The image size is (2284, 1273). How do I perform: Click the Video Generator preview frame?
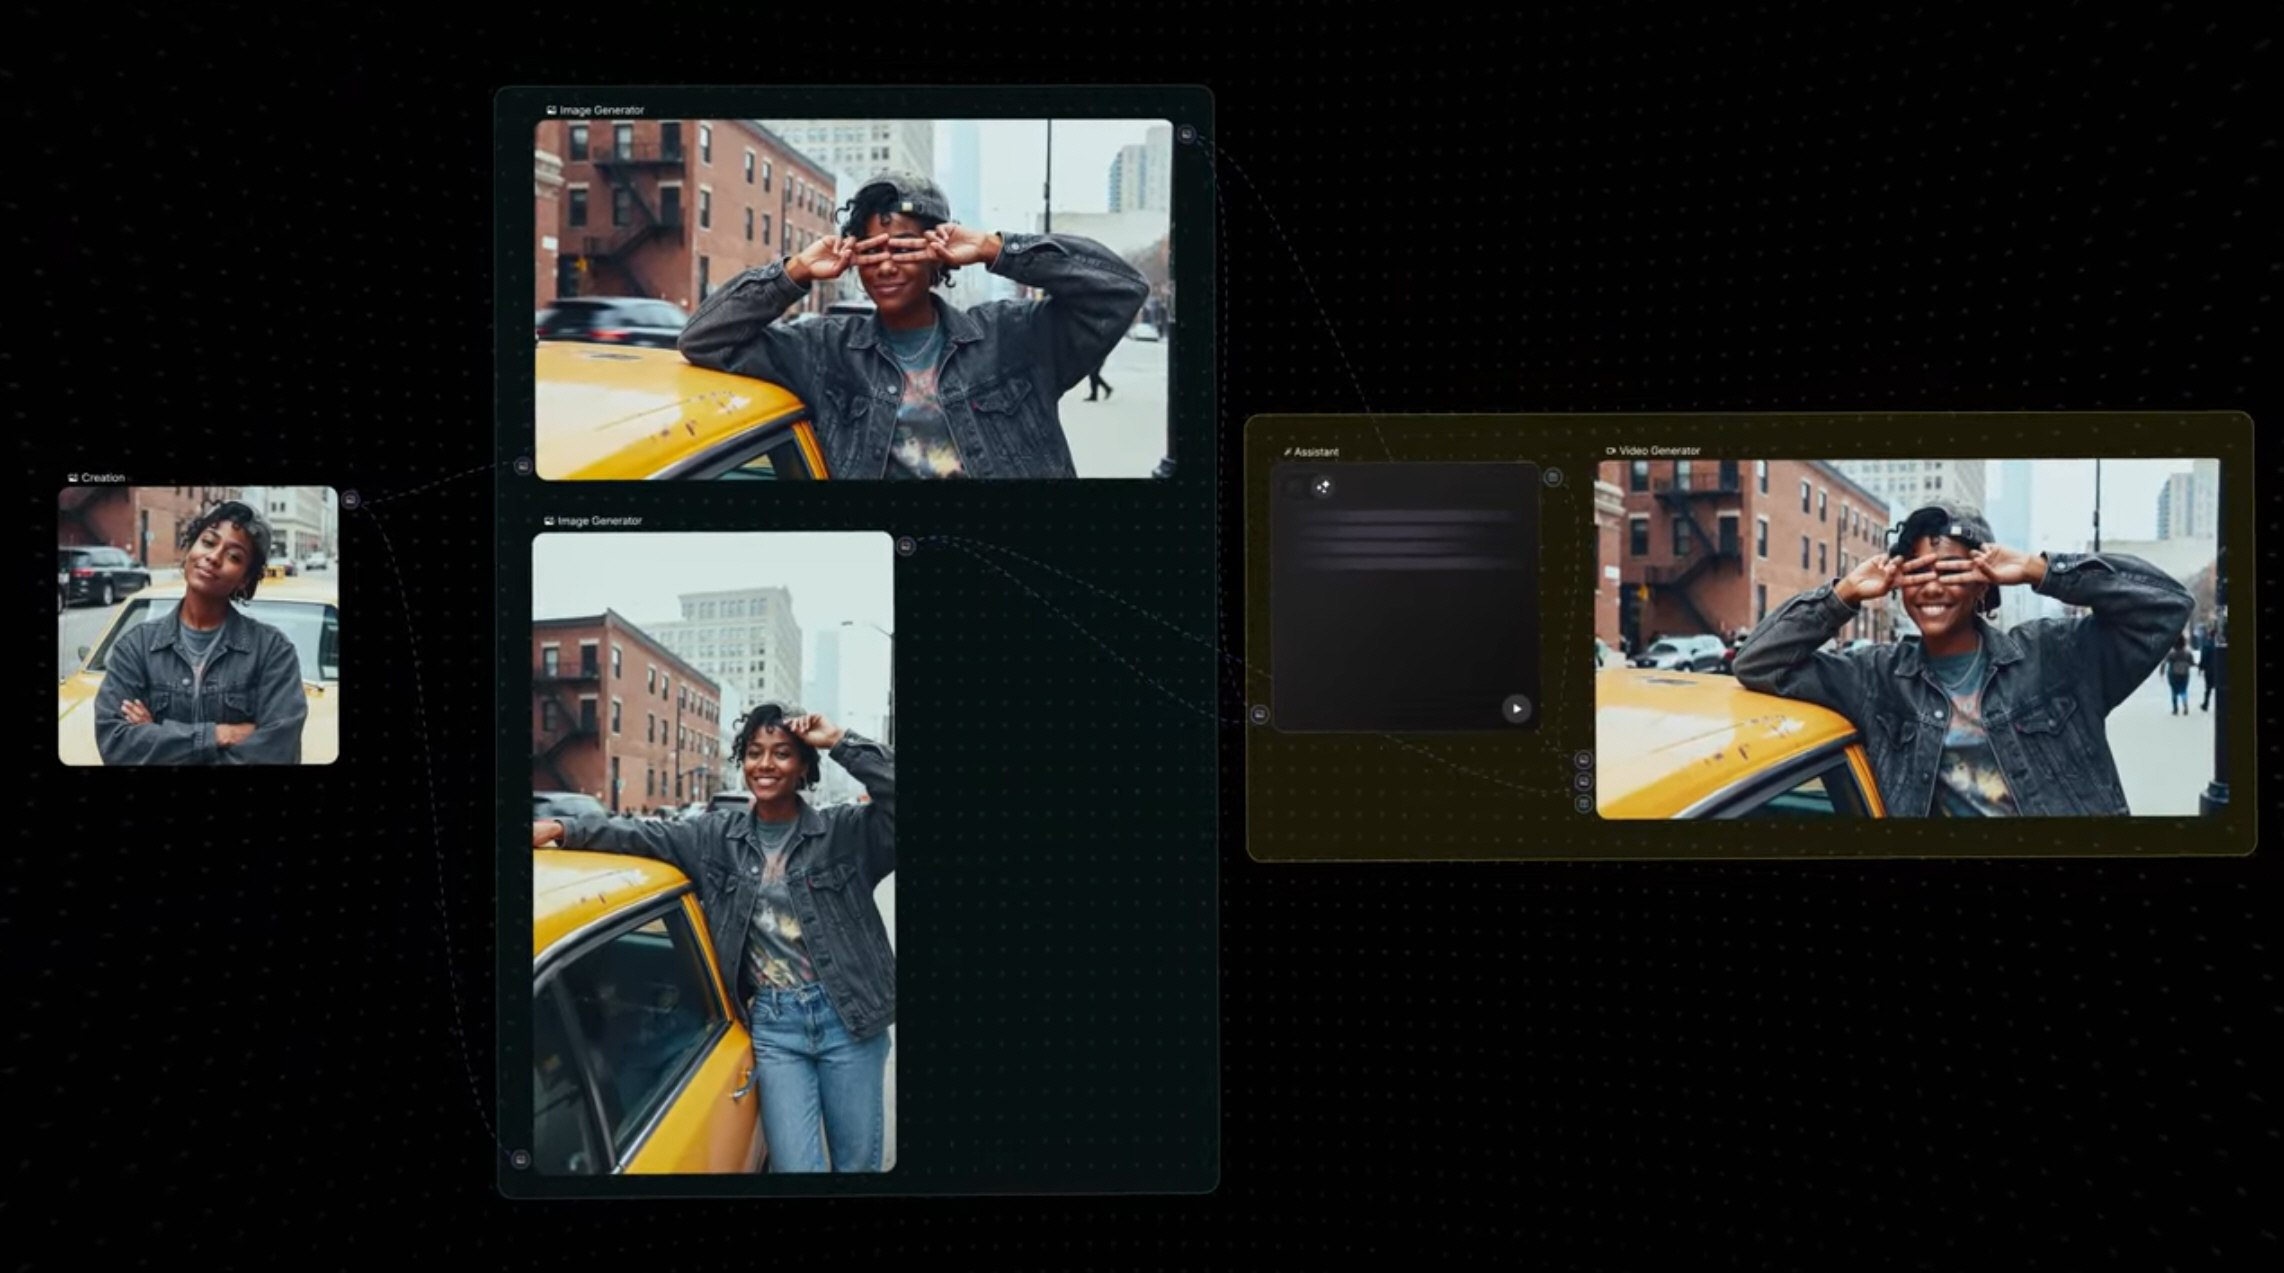coord(1907,638)
